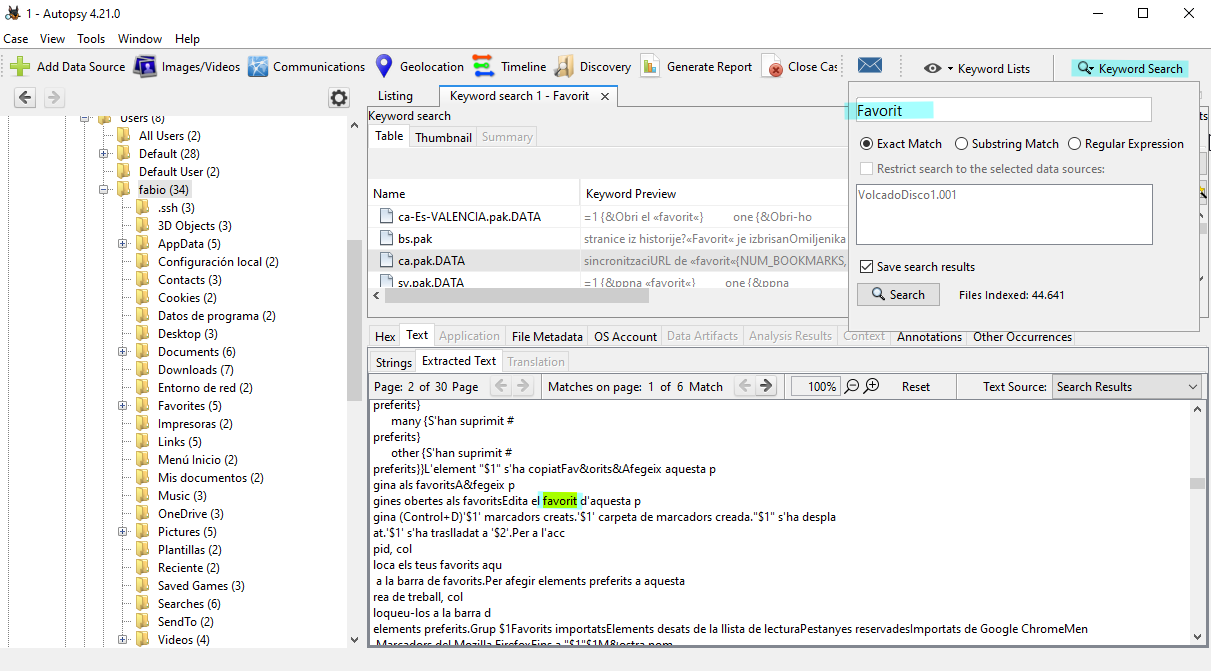The image size is (1211, 671).
Task: Click the Generate Report icon
Action: [x=650, y=67]
